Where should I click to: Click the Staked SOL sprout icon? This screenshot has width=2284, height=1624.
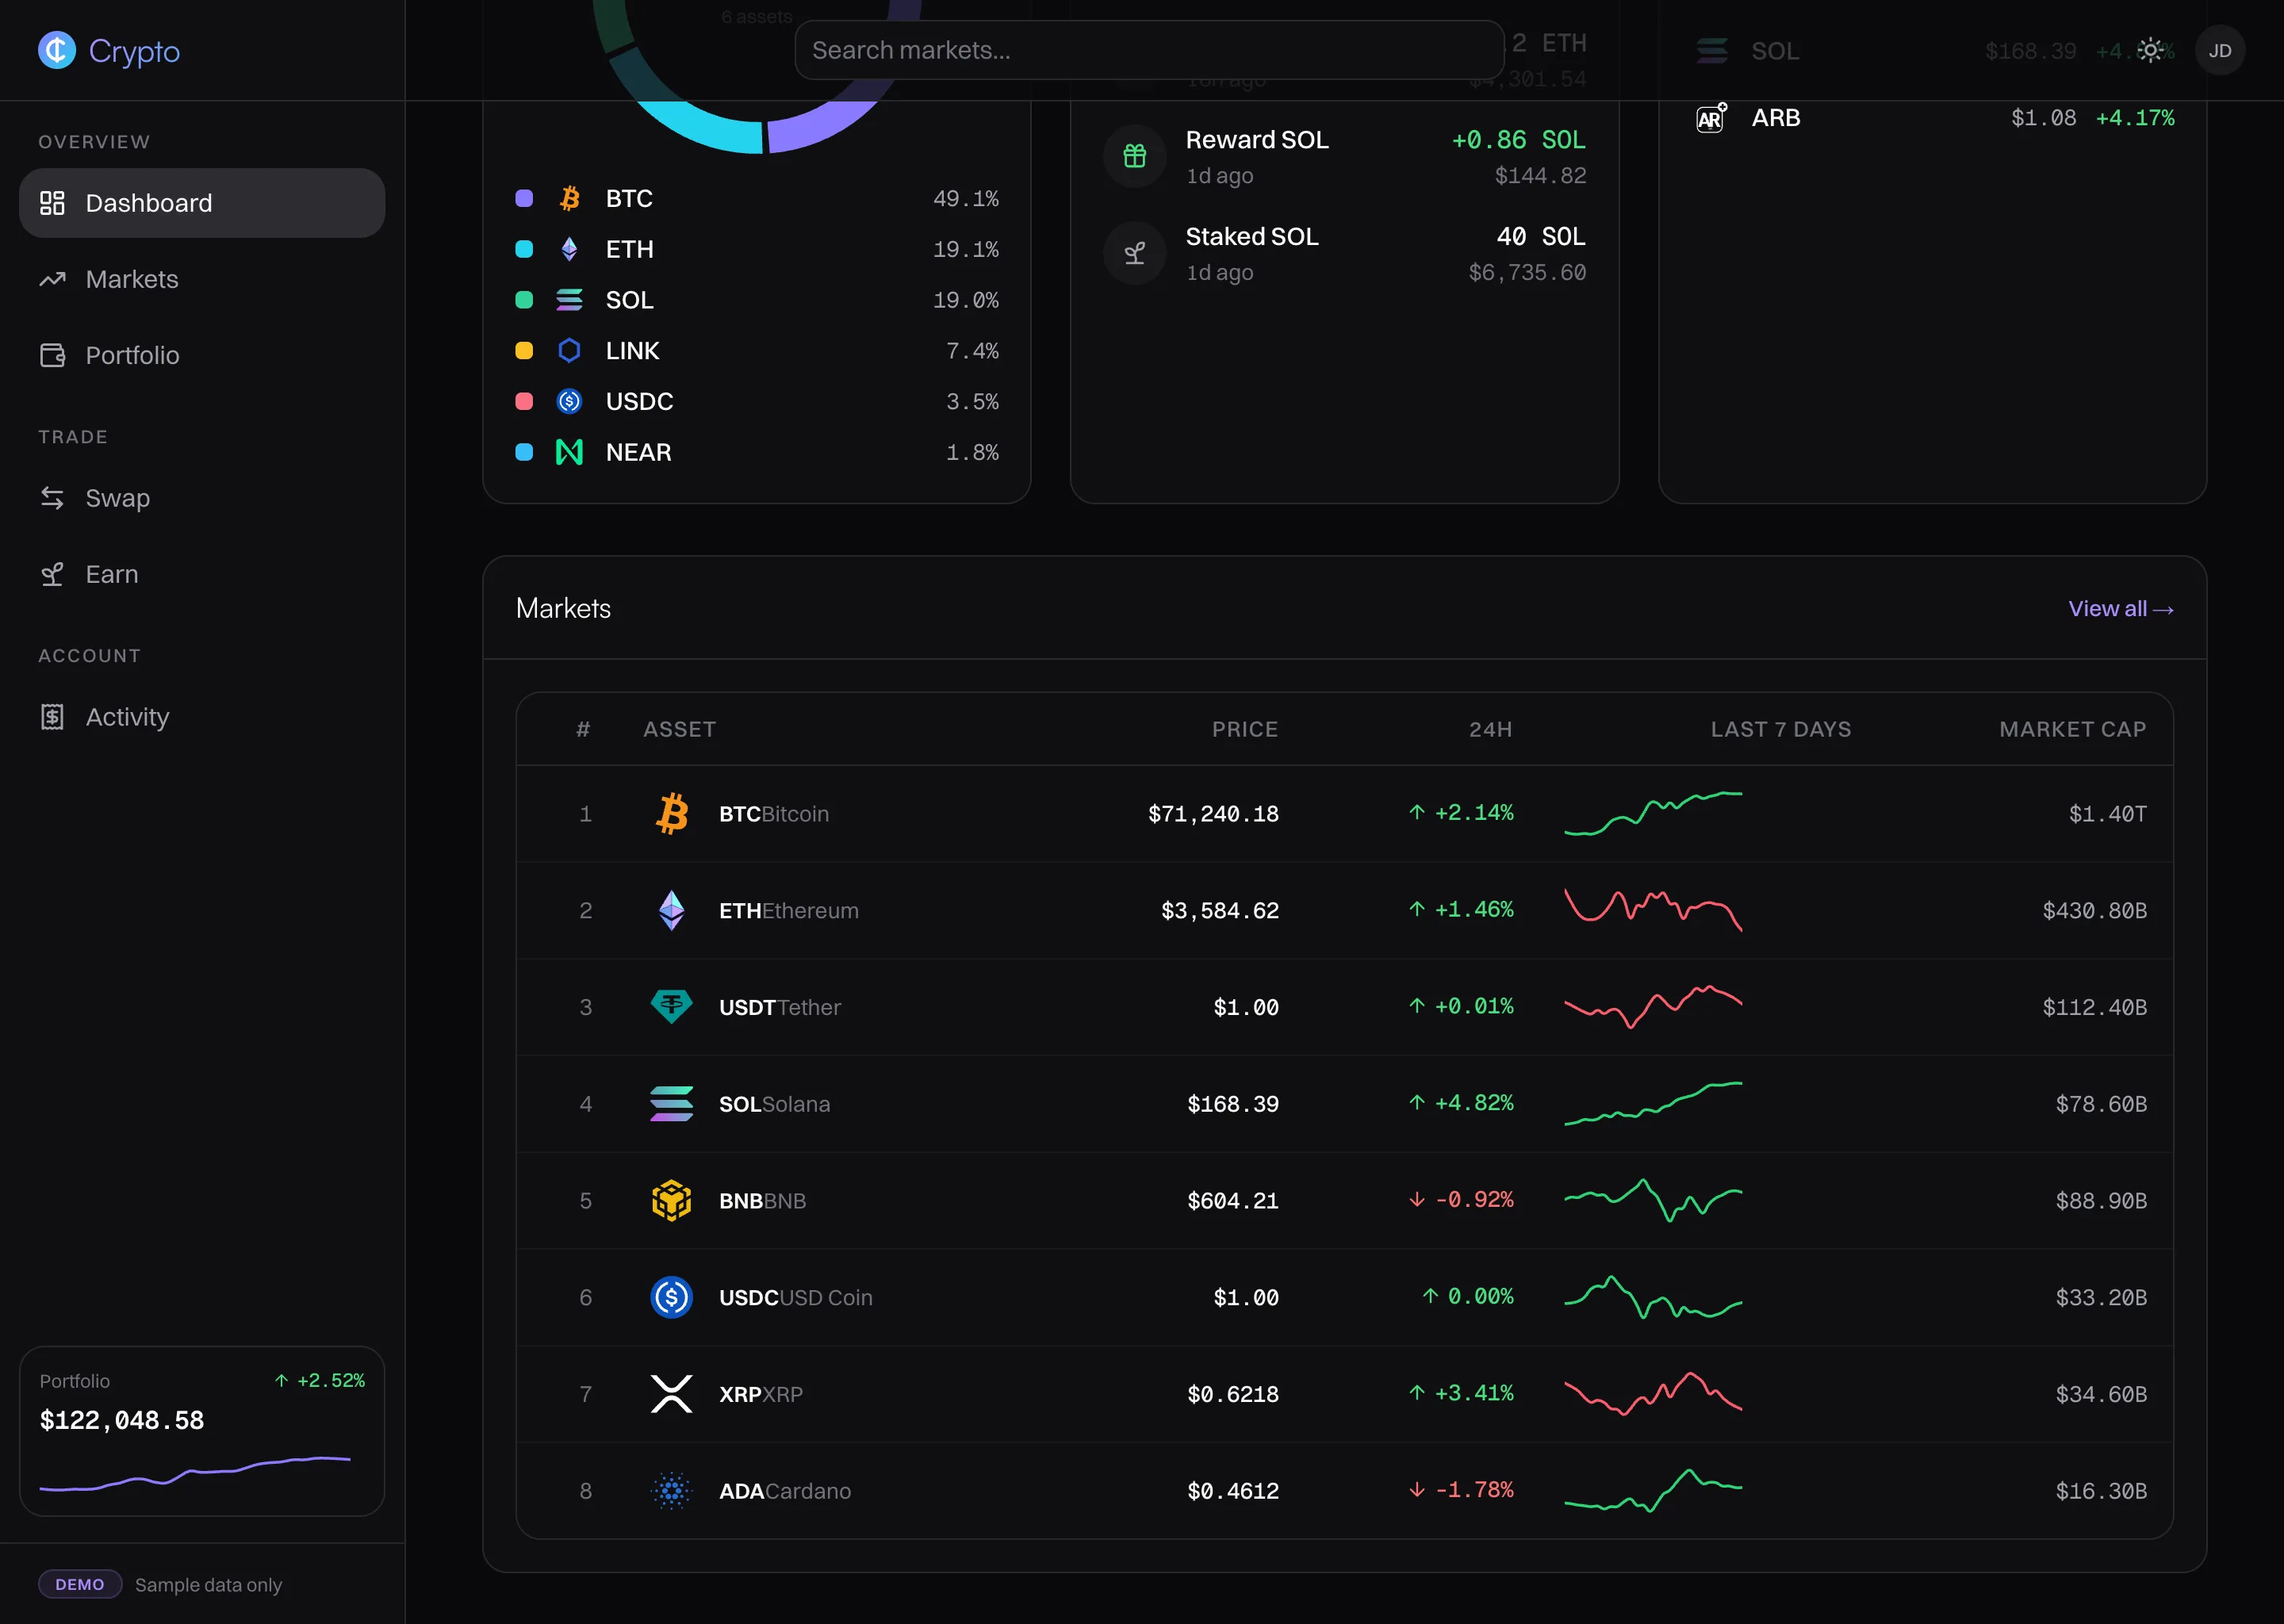click(1135, 253)
